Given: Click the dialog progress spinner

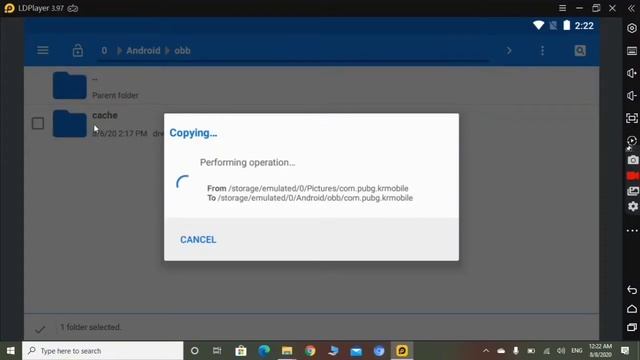Looking at the screenshot, I should click(183, 182).
